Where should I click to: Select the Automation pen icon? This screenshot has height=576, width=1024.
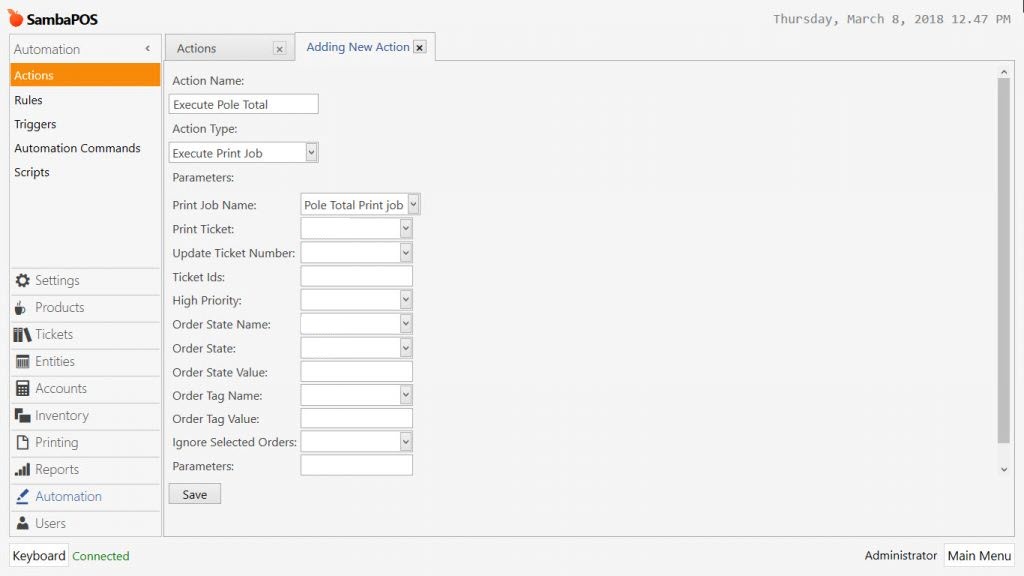coord(21,496)
